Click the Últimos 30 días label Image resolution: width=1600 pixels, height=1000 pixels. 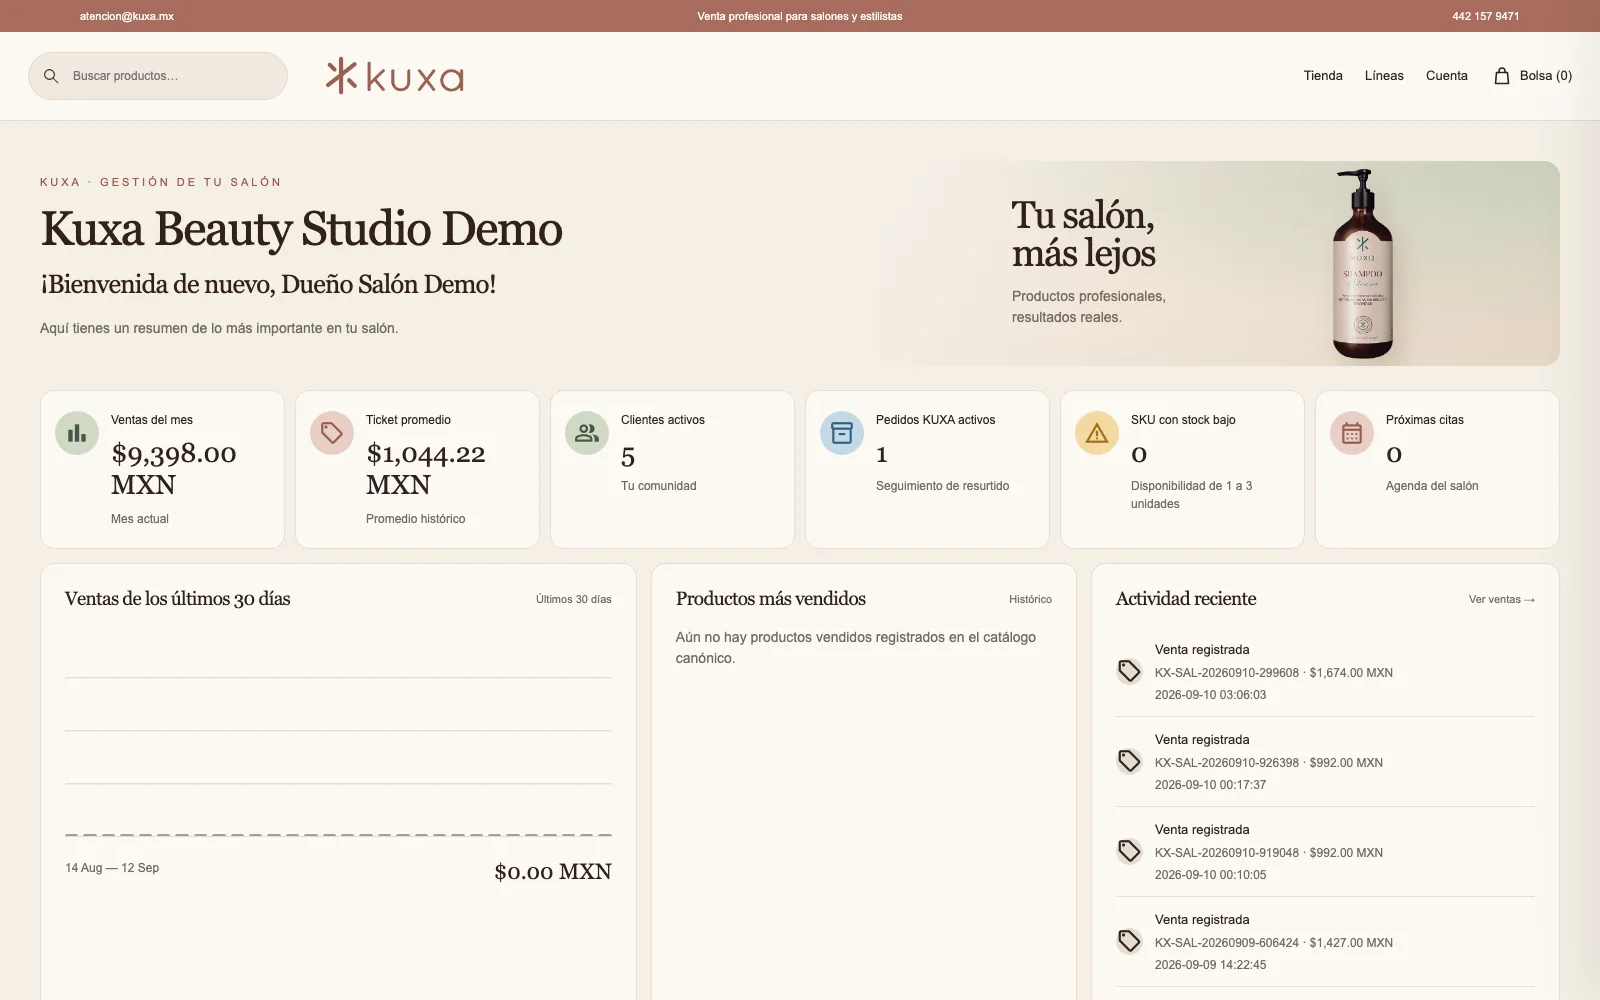(x=574, y=599)
